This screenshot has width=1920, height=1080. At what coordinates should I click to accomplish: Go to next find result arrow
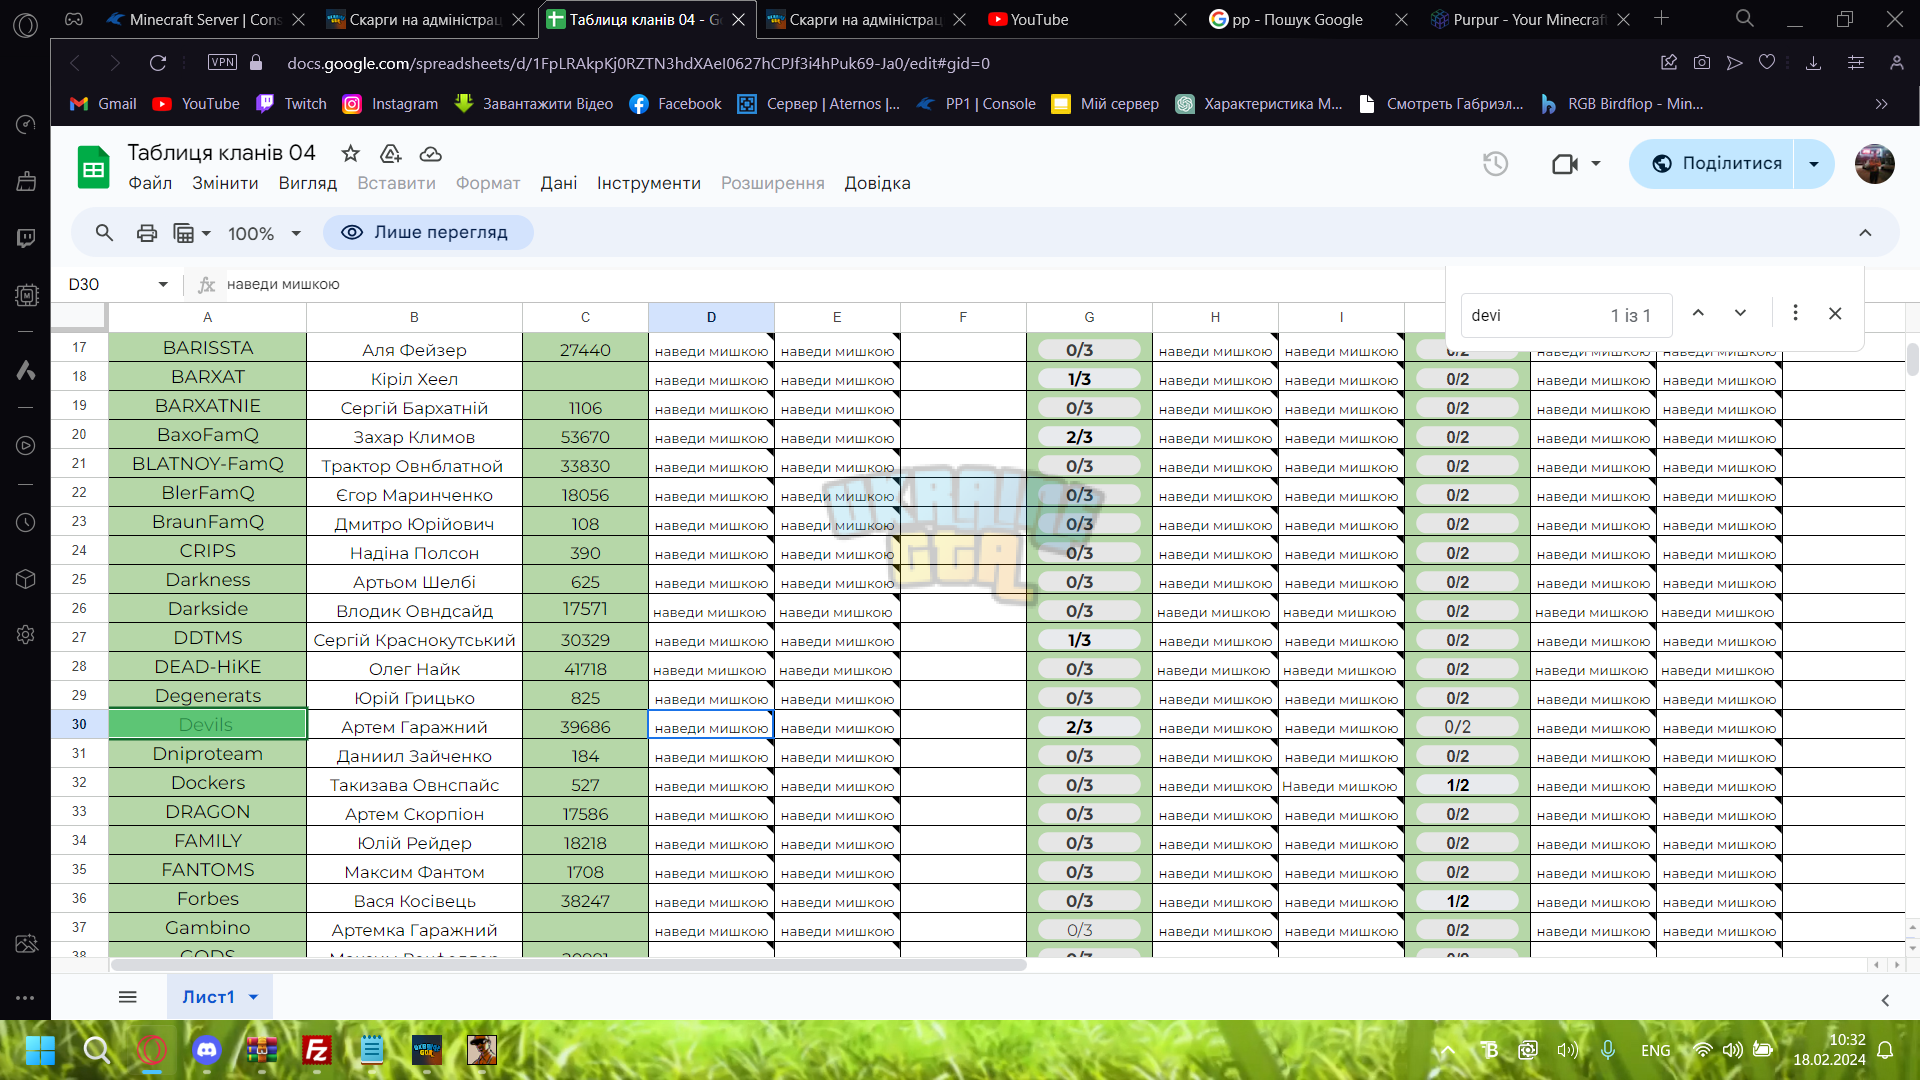tap(1740, 313)
